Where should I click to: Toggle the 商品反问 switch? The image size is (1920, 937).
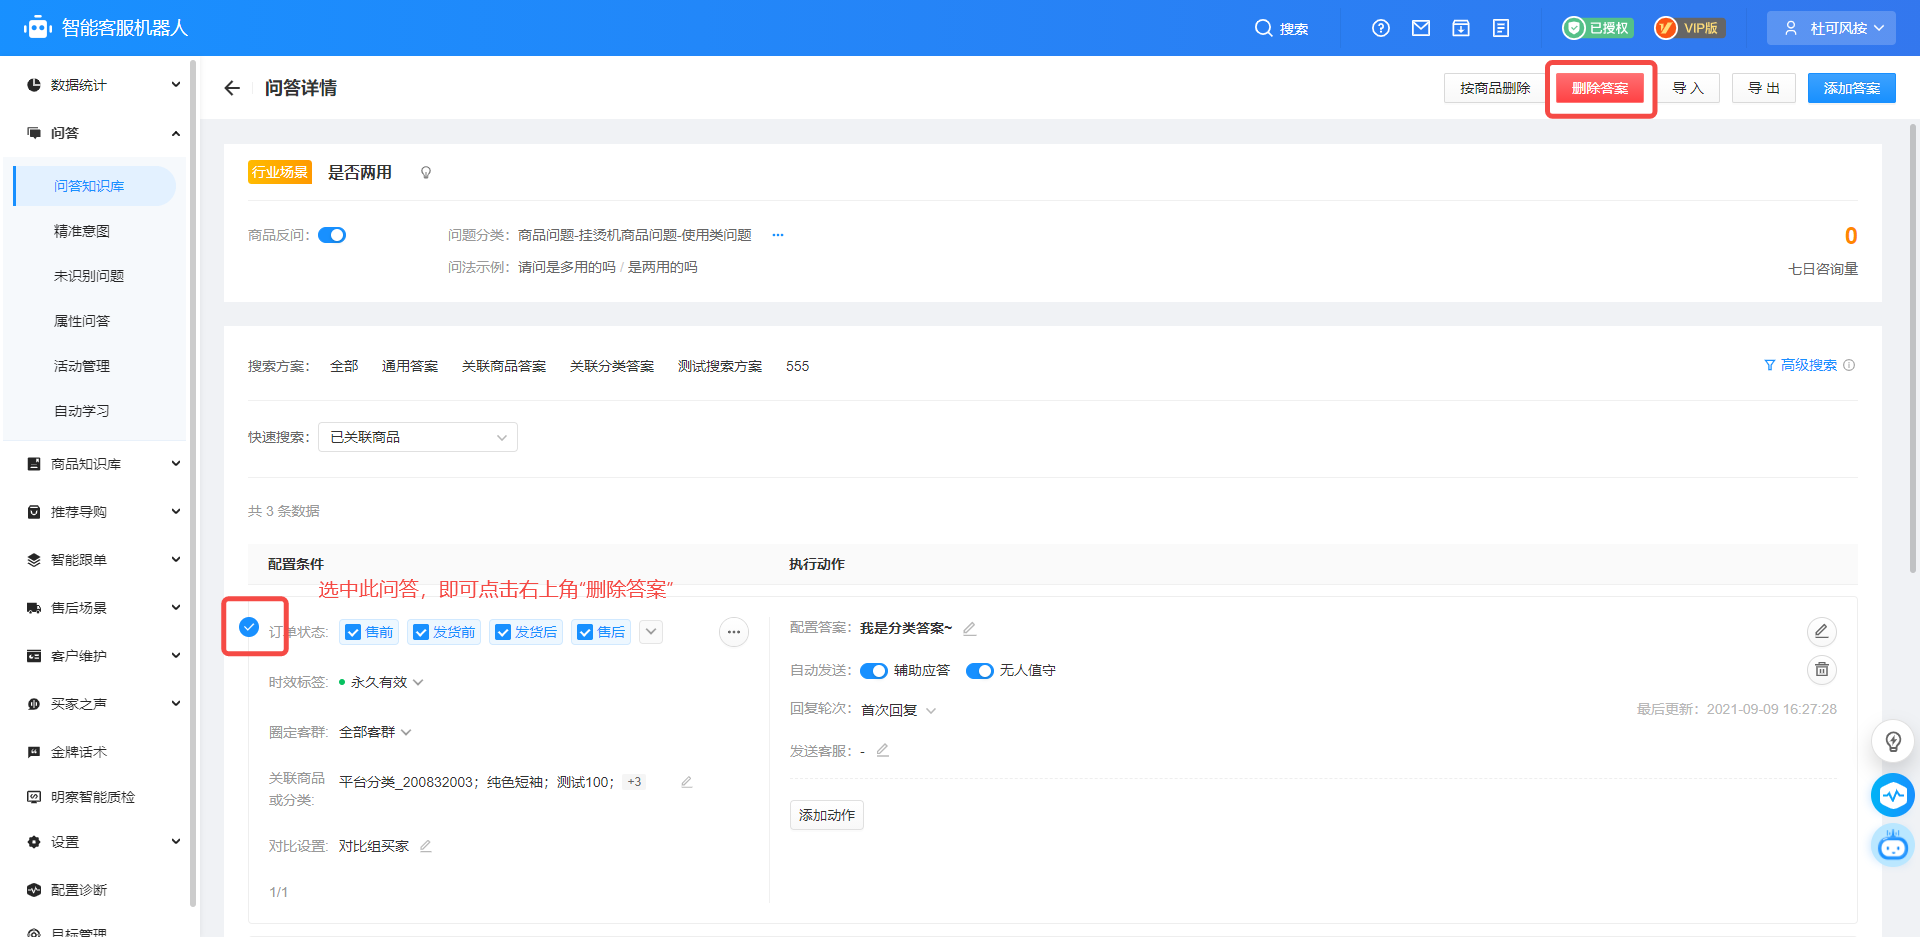[332, 235]
